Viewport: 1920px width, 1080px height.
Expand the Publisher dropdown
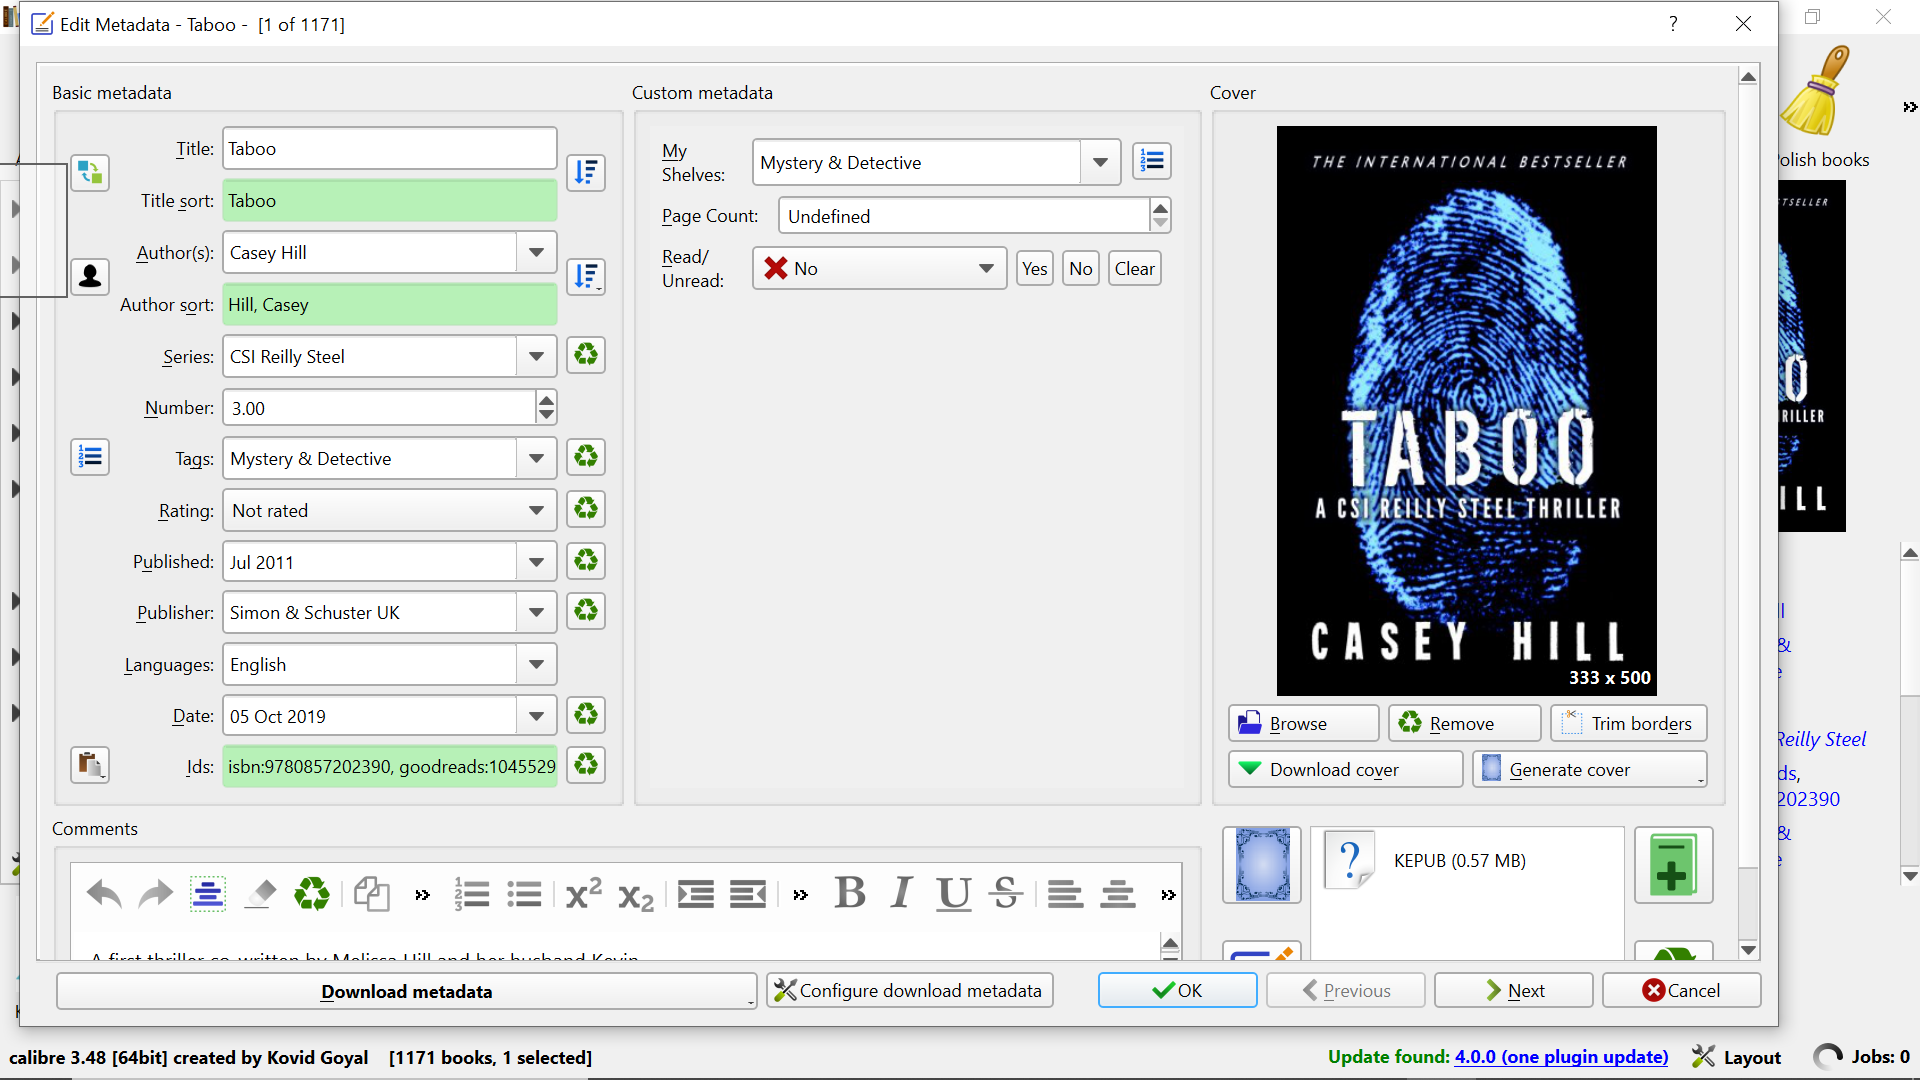coord(537,612)
